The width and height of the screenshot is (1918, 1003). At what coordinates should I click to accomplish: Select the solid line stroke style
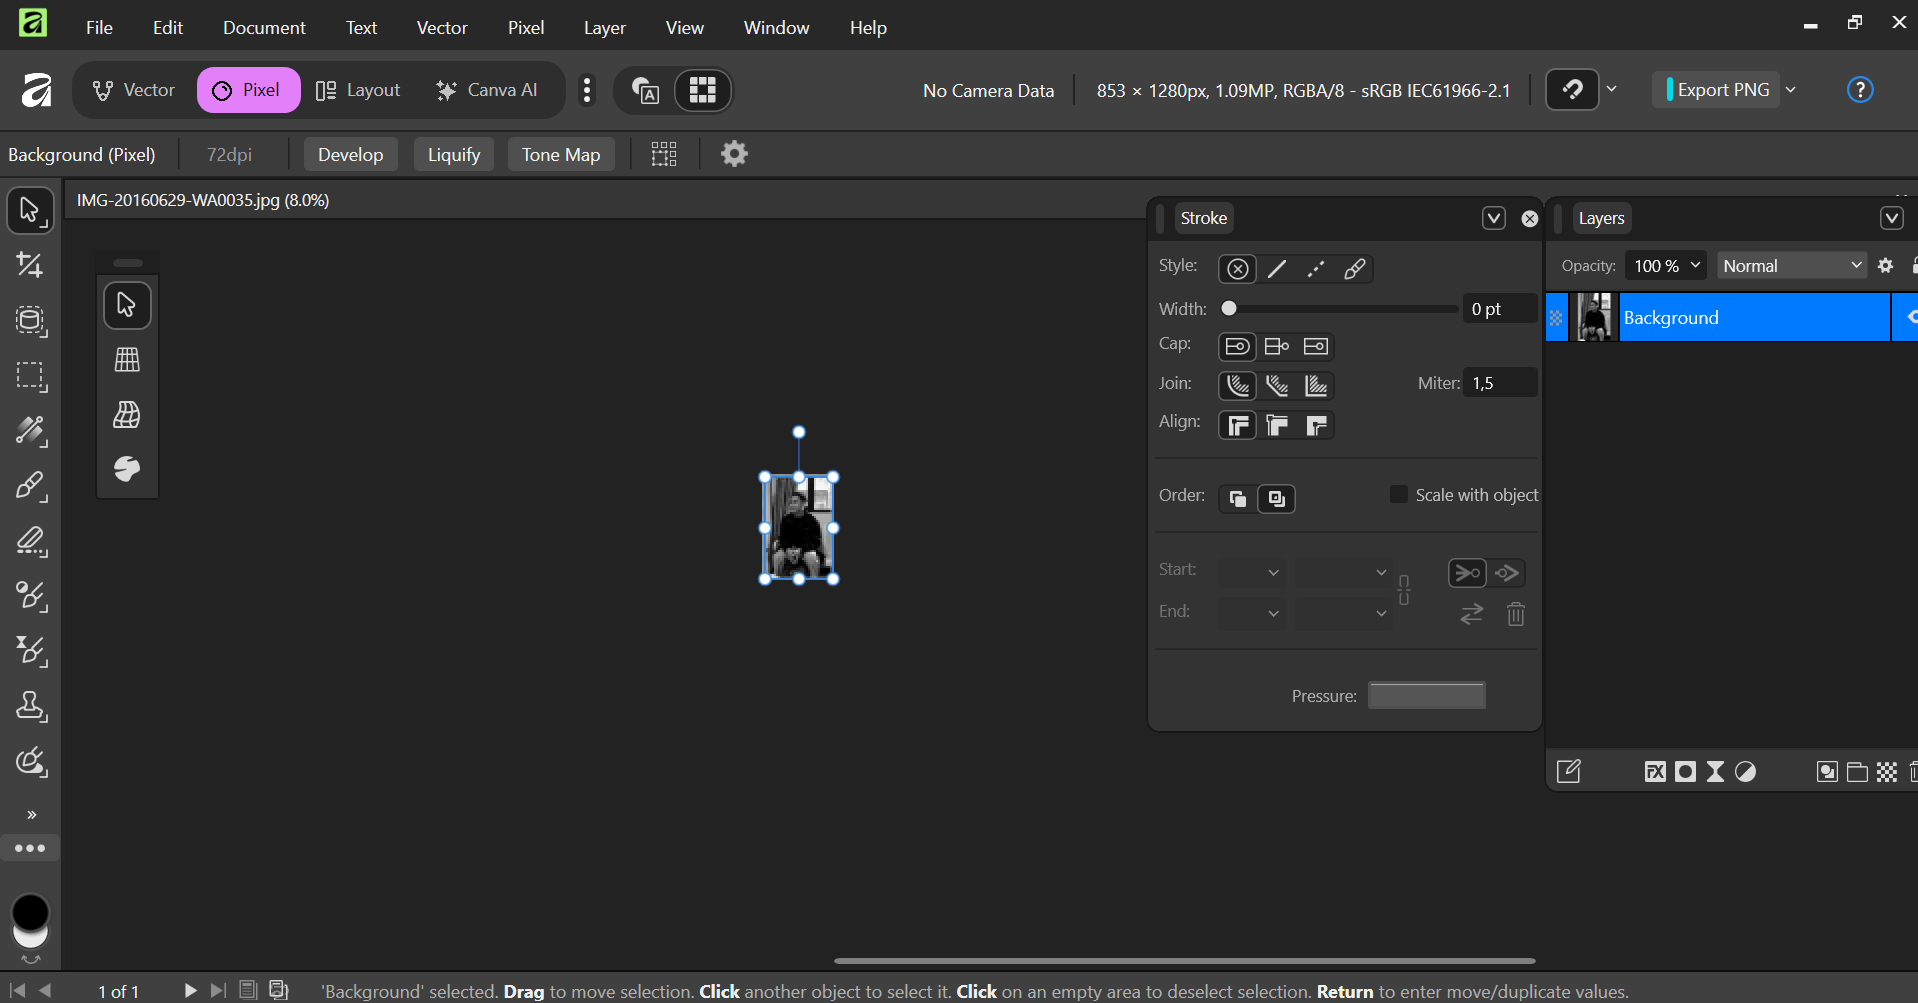(x=1277, y=268)
